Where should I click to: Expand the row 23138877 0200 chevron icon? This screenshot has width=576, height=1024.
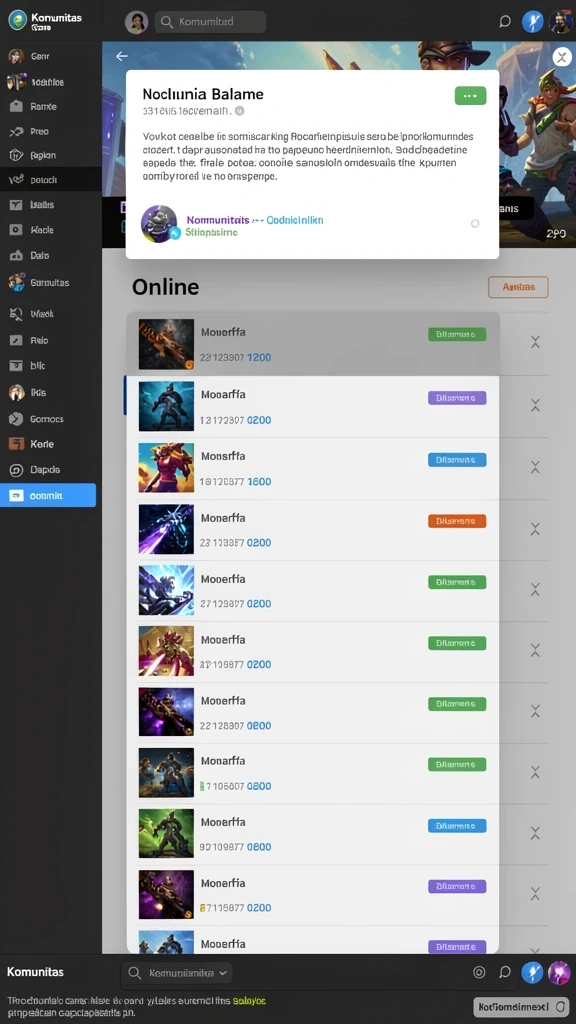click(x=536, y=528)
